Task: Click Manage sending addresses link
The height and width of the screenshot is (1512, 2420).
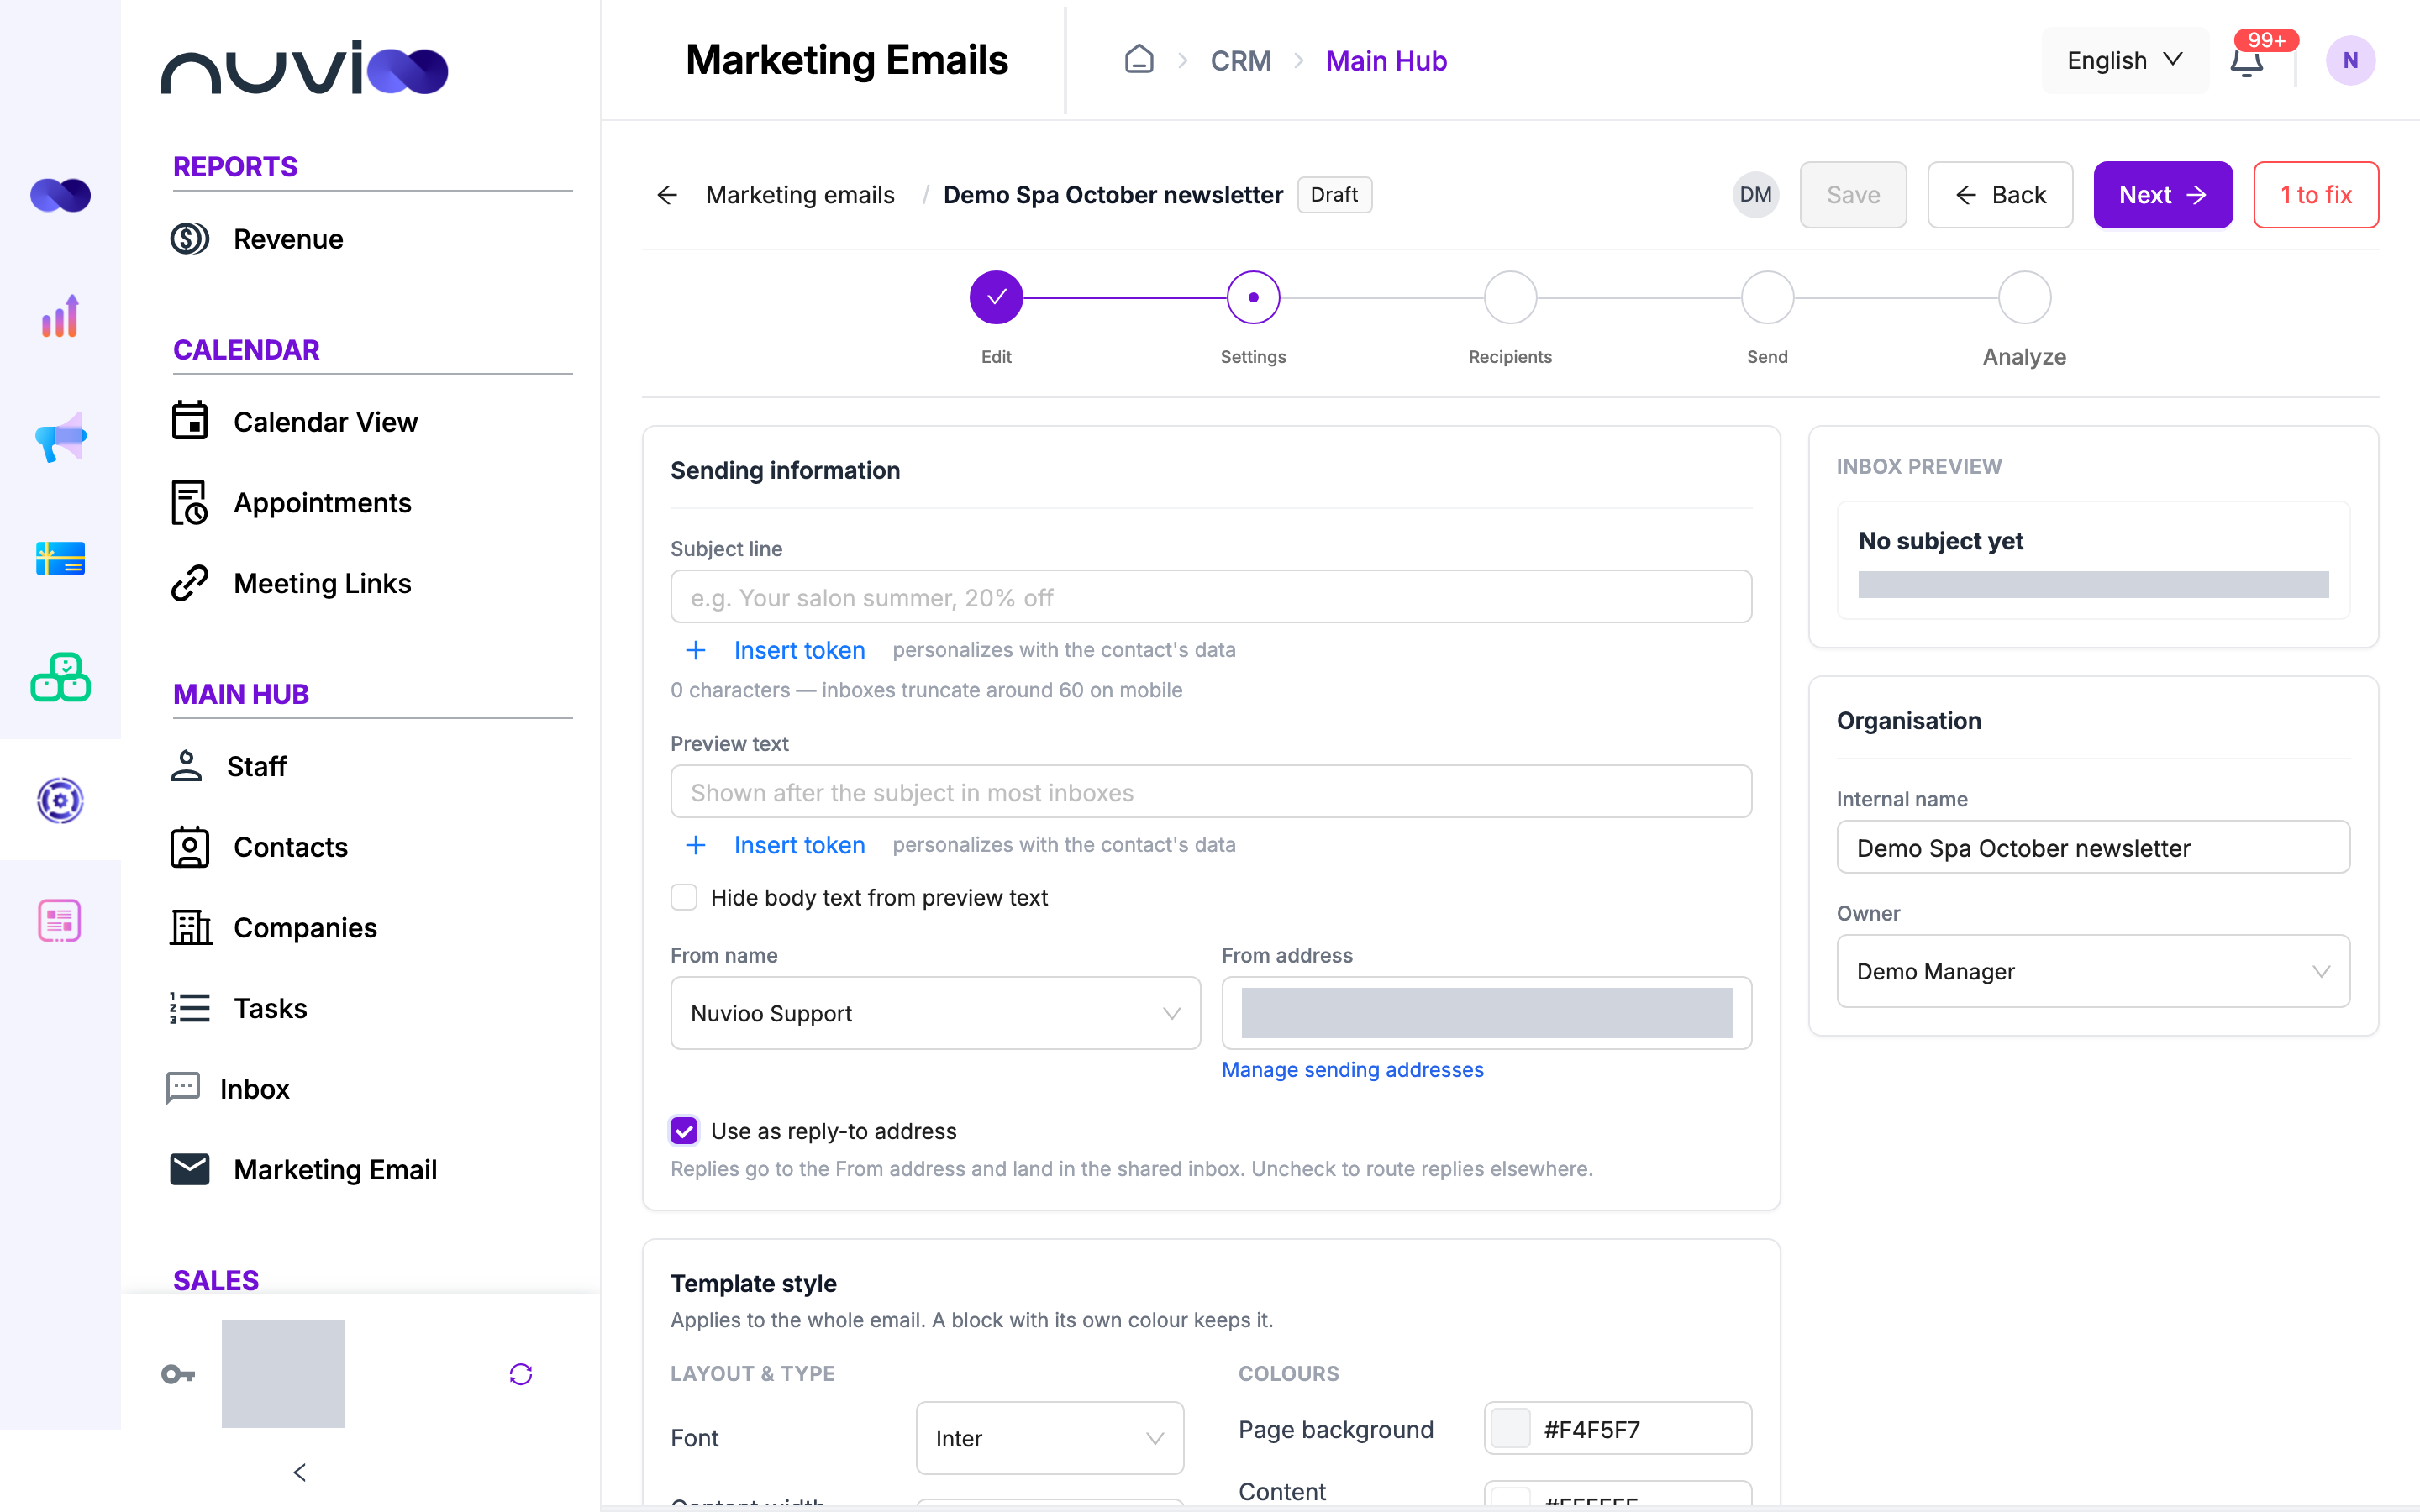Action: [x=1352, y=1069]
